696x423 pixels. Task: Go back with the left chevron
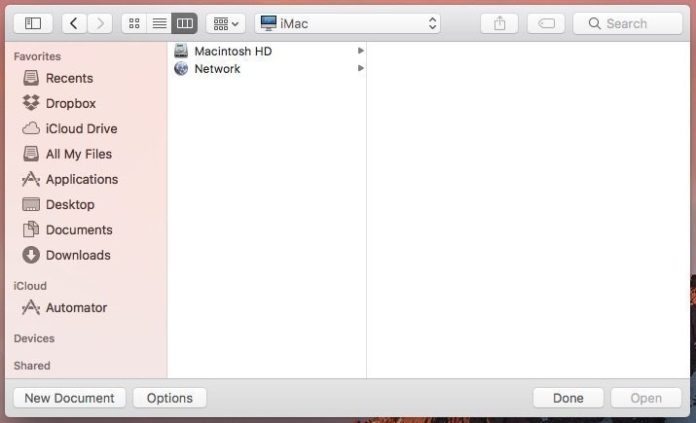point(74,24)
